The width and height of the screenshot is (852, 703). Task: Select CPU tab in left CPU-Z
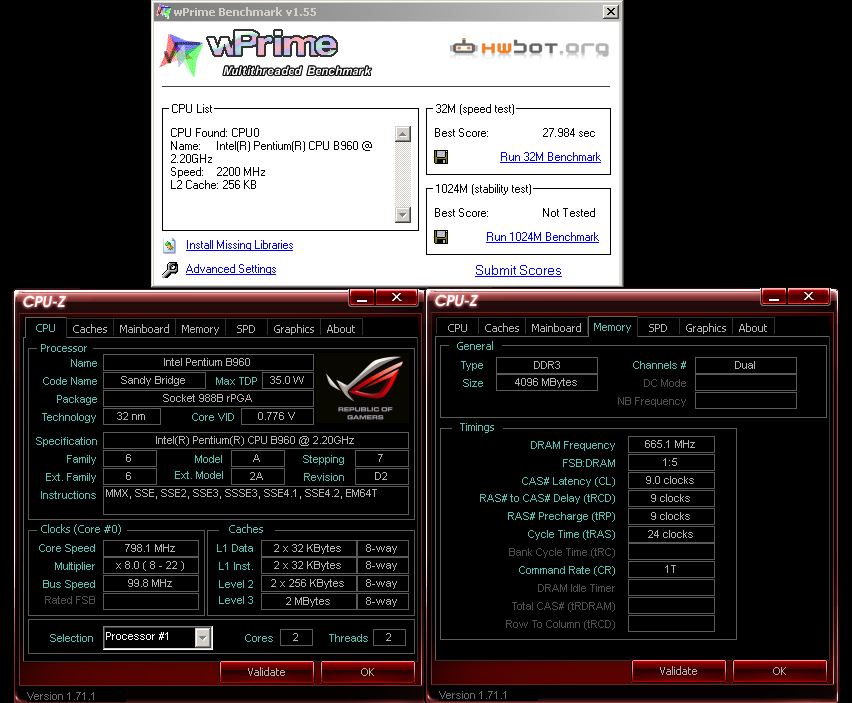(46, 328)
